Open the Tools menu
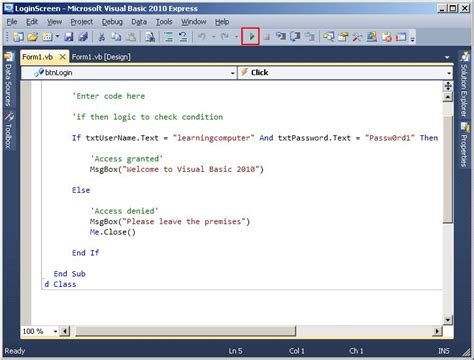This screenshot has width=474, height=360. pos(164,22)
